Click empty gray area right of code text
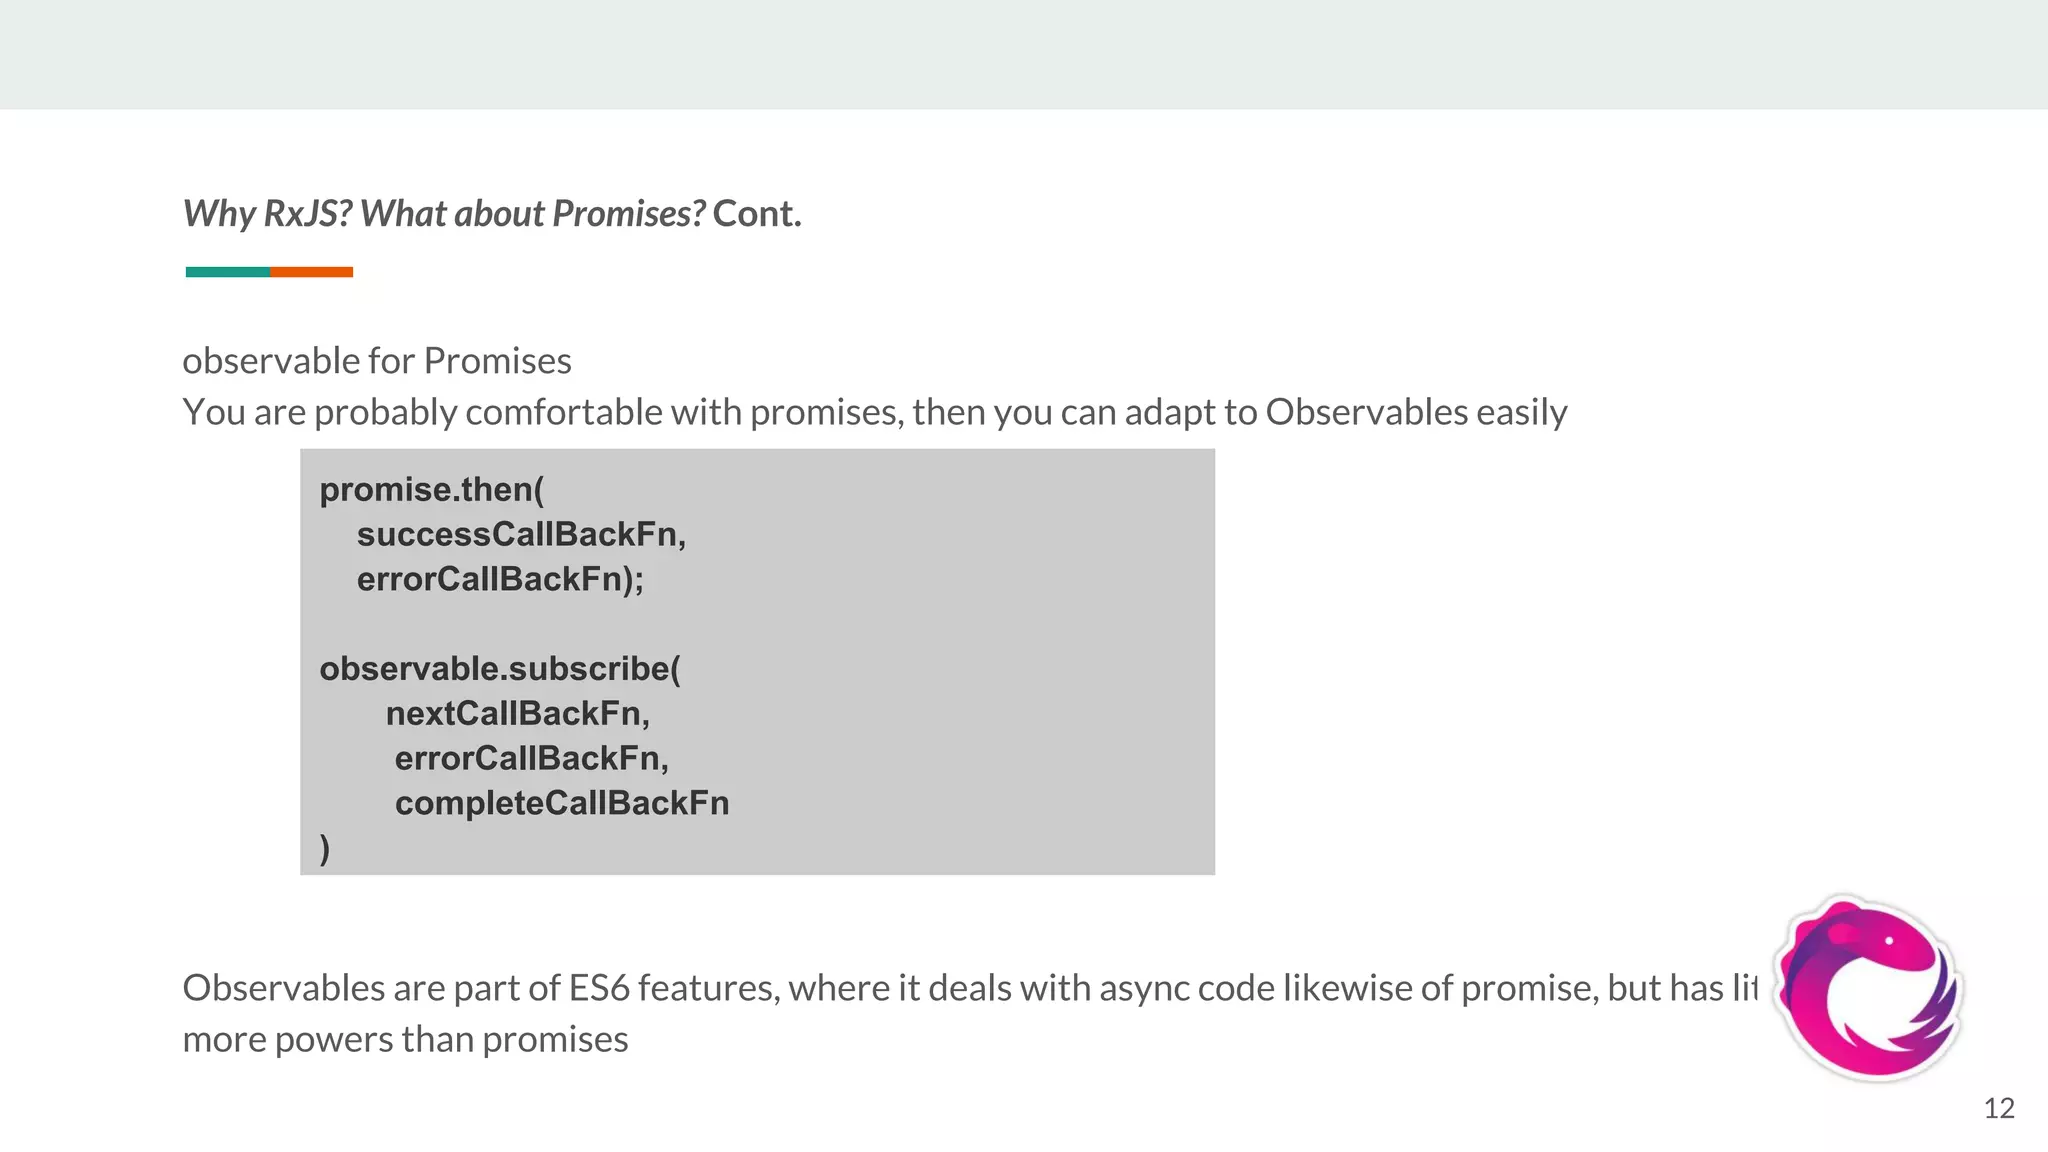The image size is (2048, 1152). tap(1000, 660)
